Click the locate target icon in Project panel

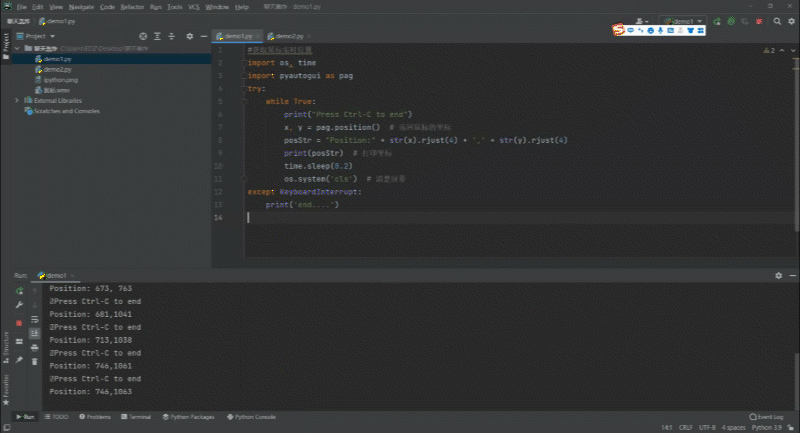tap(143, 36)
